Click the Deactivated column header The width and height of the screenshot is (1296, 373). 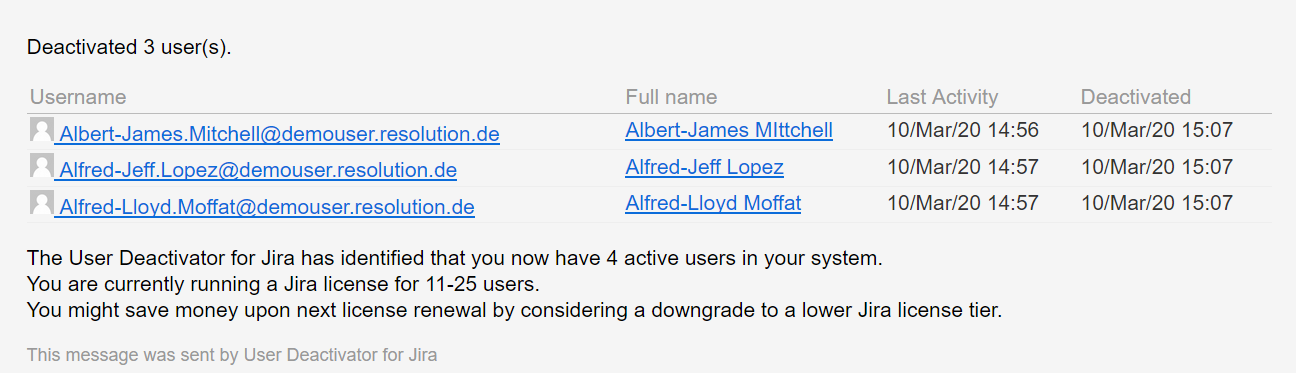tap(1136, 97)
